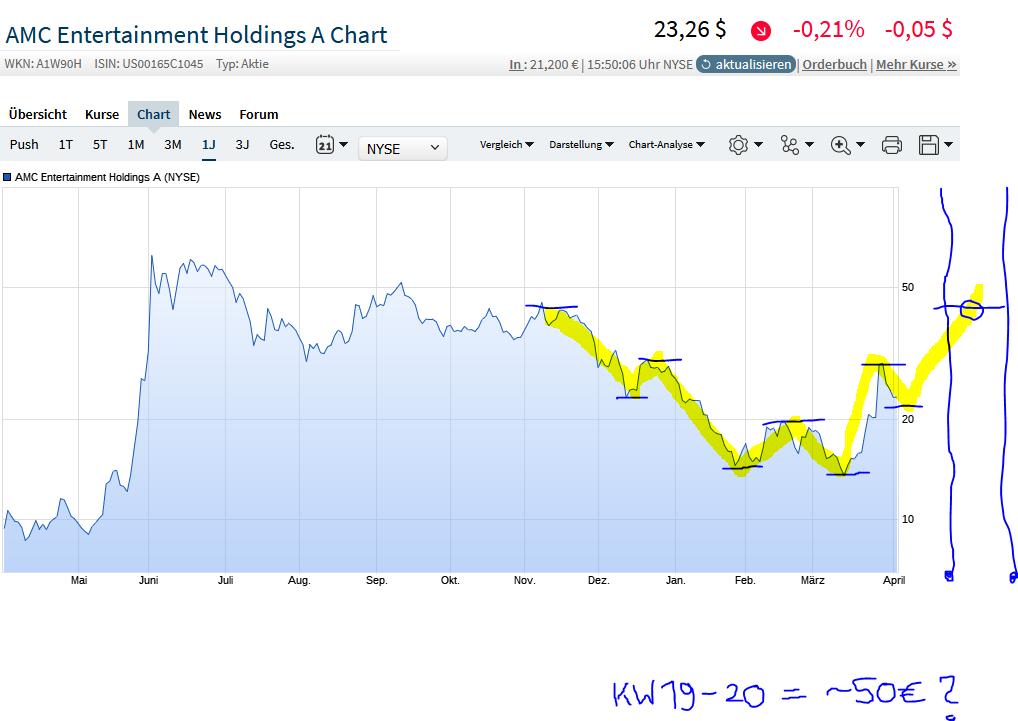Select the indicator/analysis network icon
This screenshot has width=1018, height=721.
790,145
